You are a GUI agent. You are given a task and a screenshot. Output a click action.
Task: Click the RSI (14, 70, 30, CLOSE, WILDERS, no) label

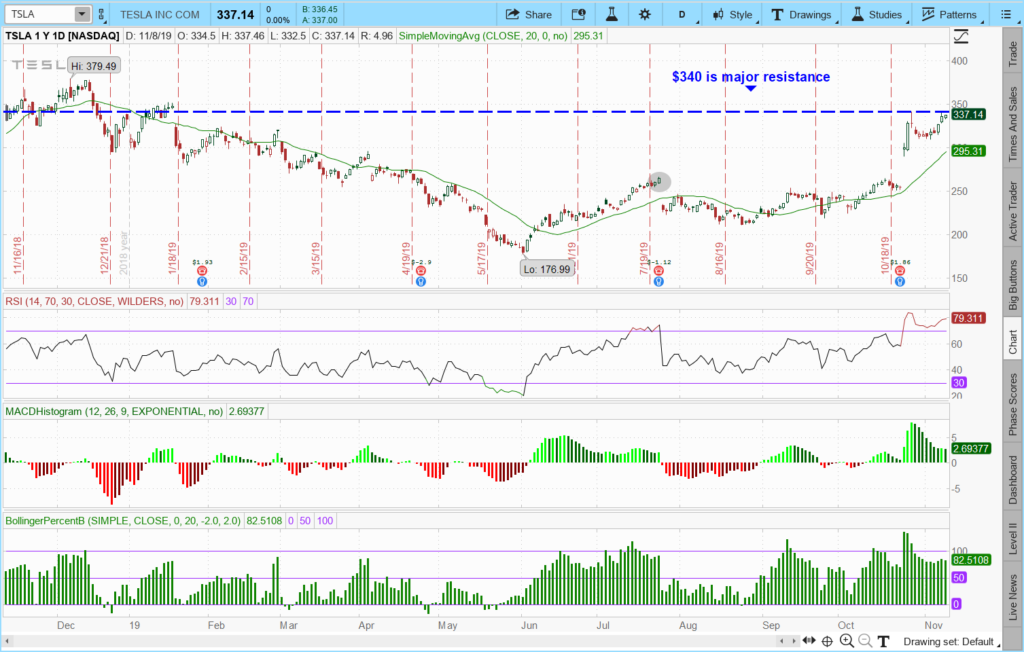[x=94, y=301]
